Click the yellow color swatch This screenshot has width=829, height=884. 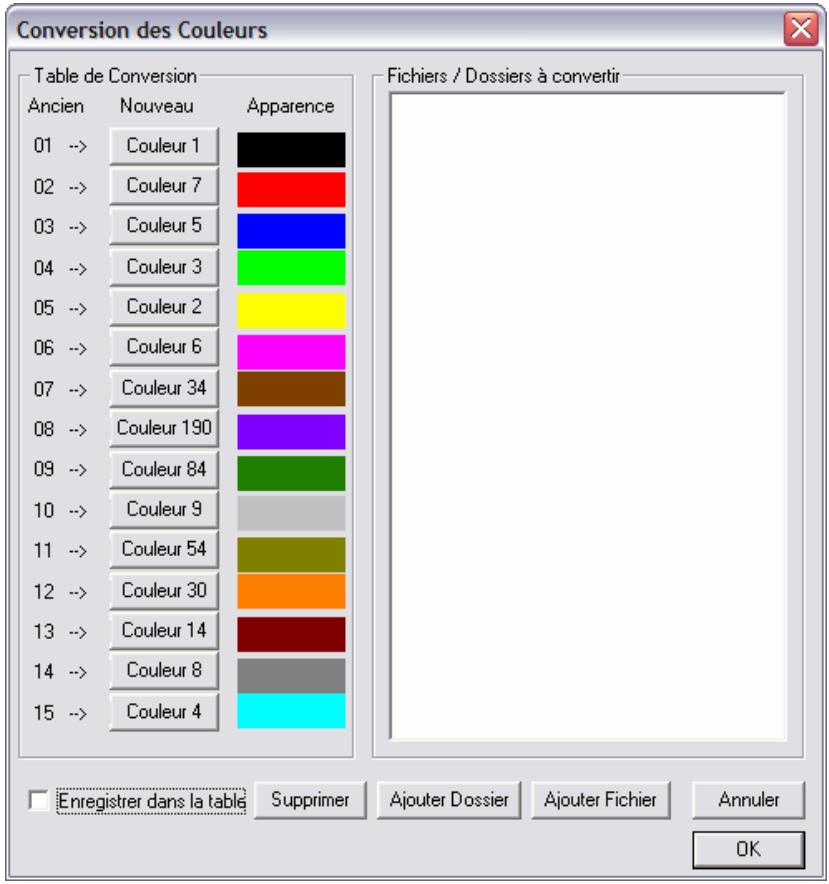tap(291, 311)
